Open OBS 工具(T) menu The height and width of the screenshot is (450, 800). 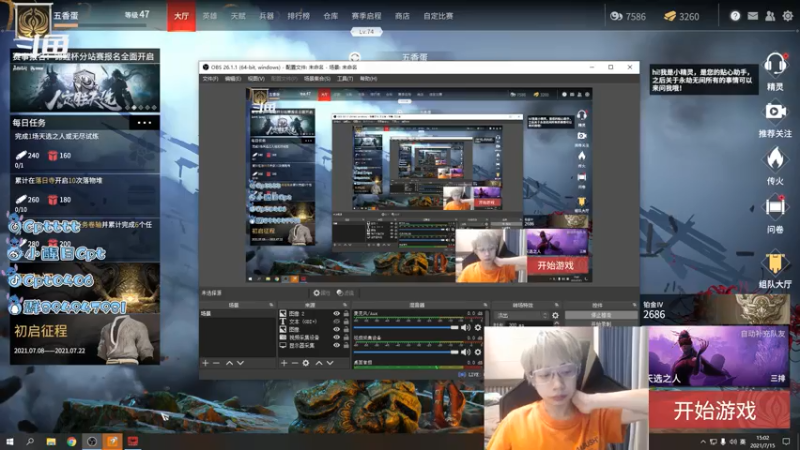(345, 79)
